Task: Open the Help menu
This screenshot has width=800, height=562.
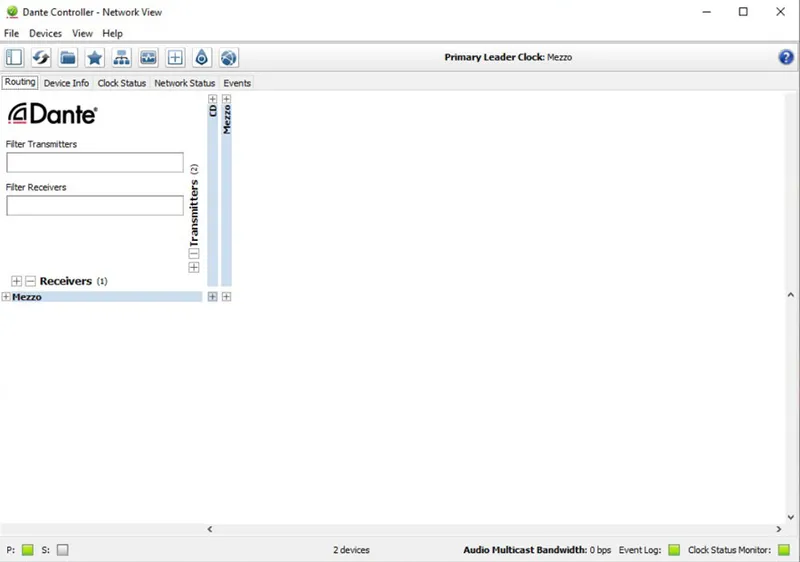Action: (x=112, y=33)
